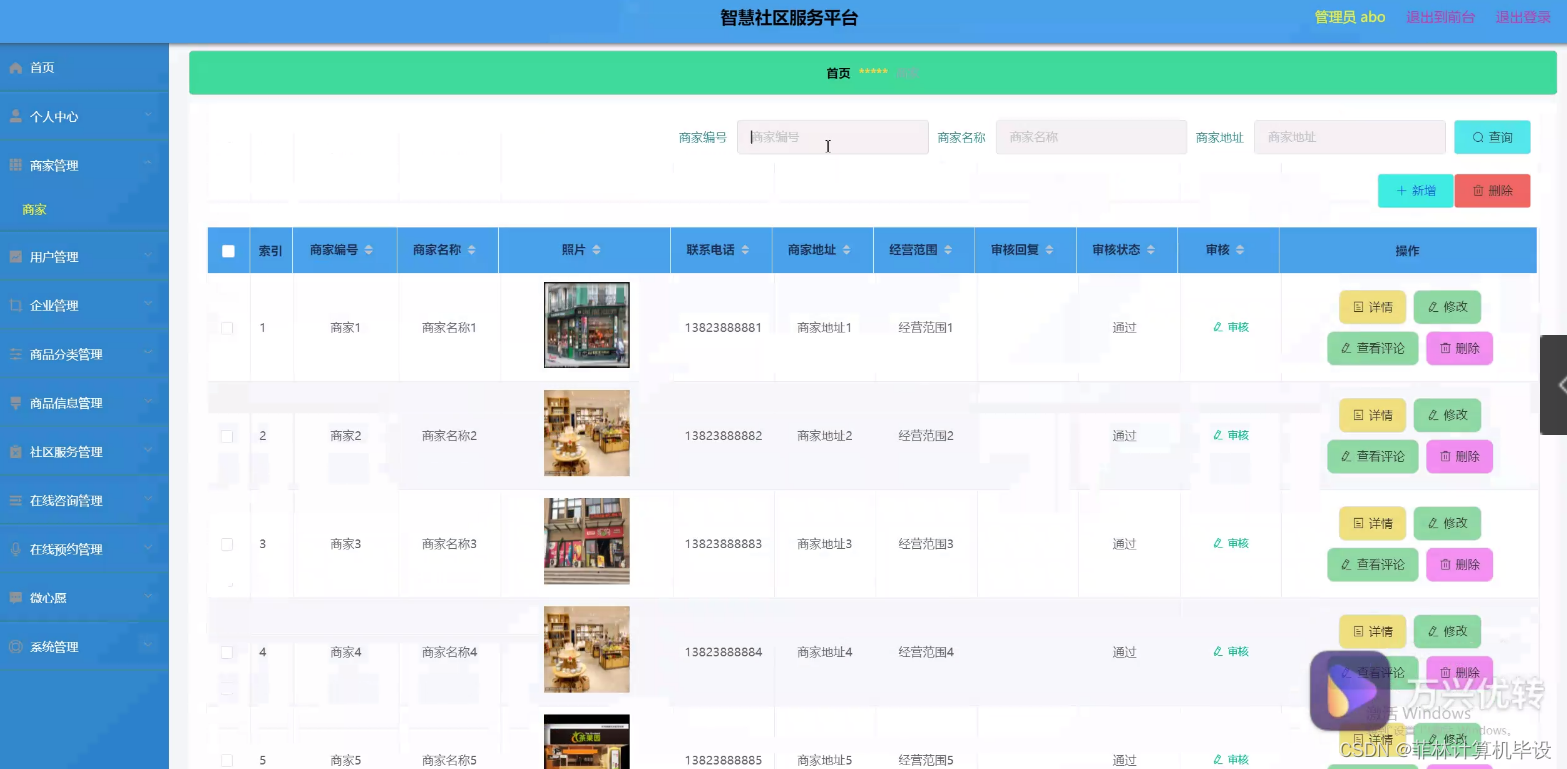Click the icon beside 在线咨询管理
The image size is (1567, 769).
pyautogui.click(x=15, y=501)
